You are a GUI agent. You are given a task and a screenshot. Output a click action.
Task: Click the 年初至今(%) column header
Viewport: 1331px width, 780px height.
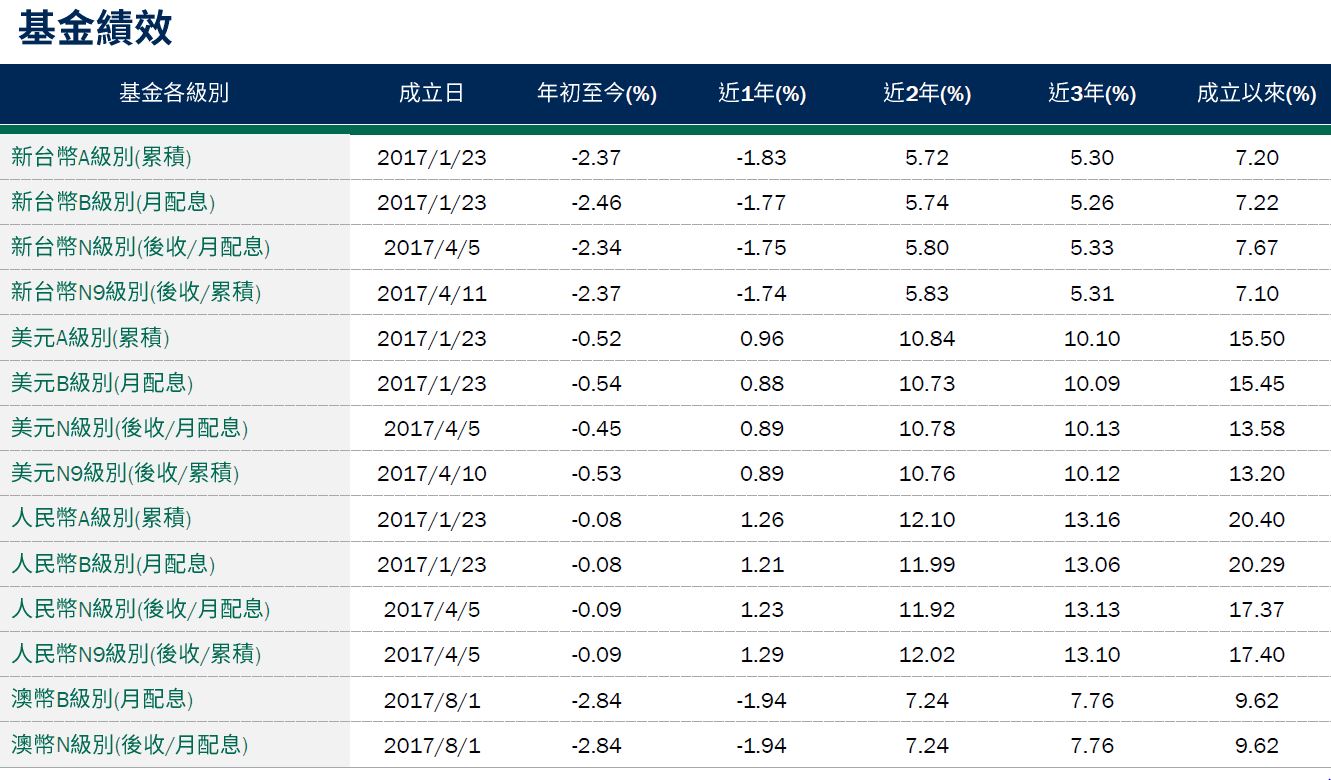pos(597,93)
